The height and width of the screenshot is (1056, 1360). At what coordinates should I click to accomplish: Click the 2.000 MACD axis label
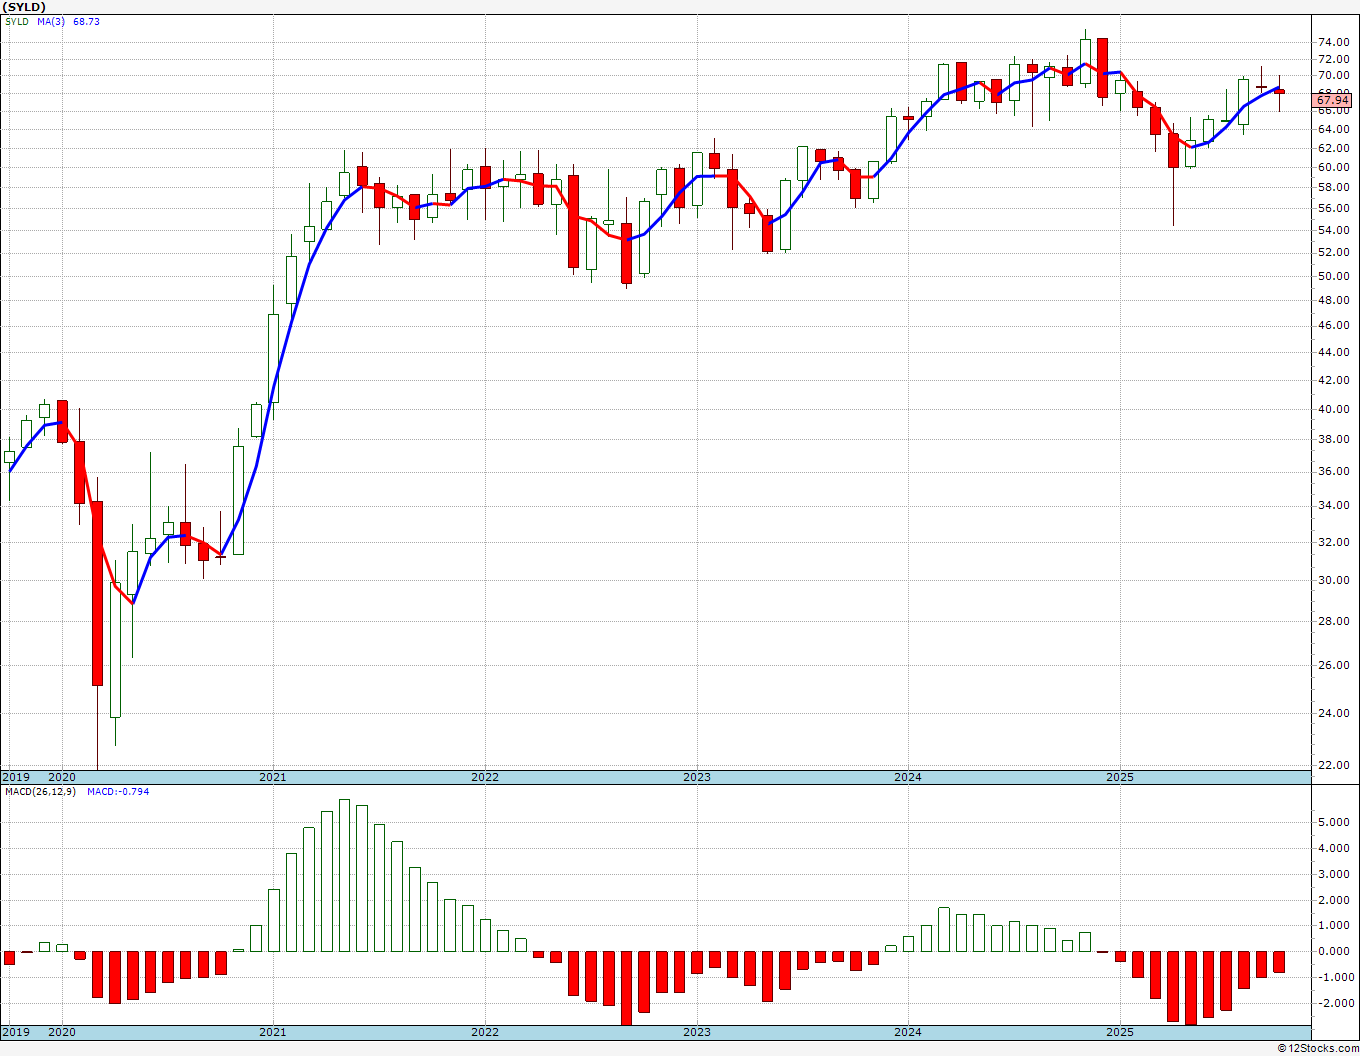[1336, 900]
